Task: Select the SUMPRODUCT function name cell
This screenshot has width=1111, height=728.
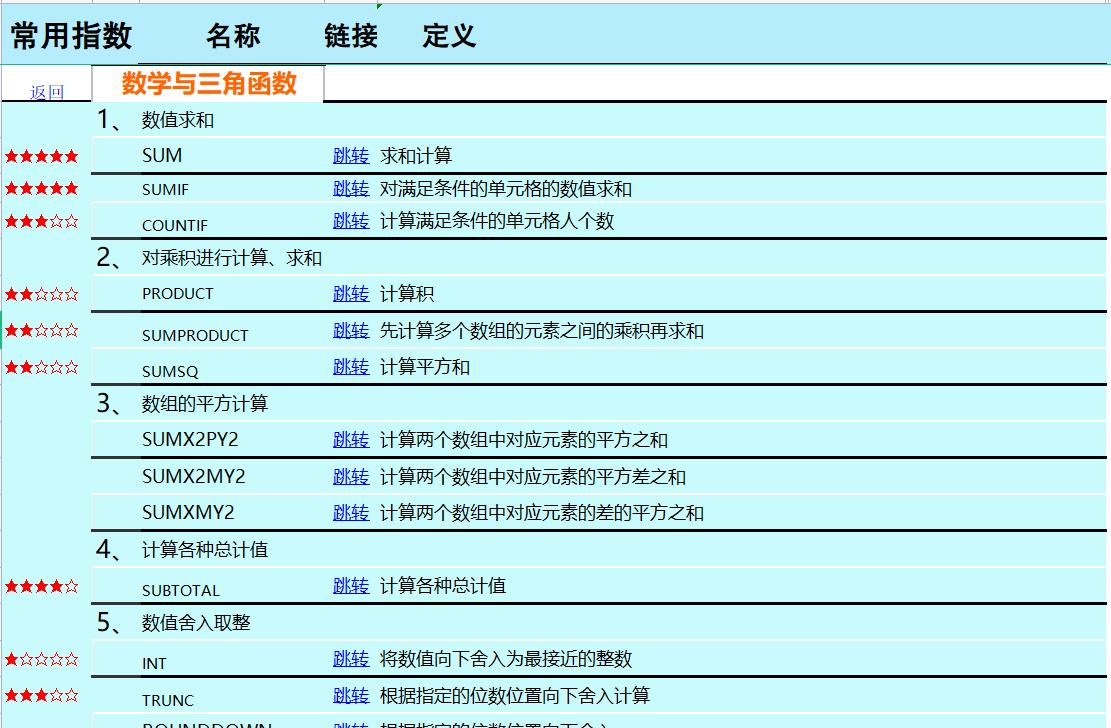Action: click(195, 335)
